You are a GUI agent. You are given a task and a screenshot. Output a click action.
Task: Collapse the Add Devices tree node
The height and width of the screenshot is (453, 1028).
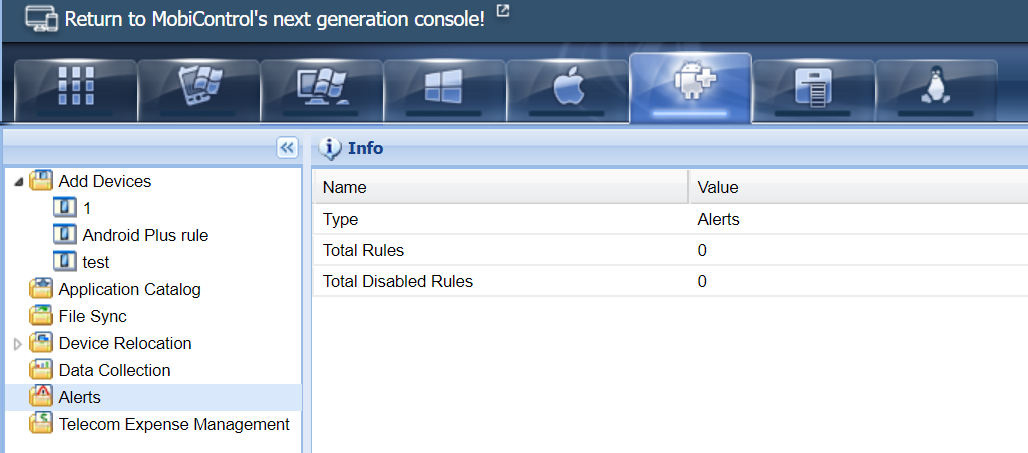(x=19, y=182)
